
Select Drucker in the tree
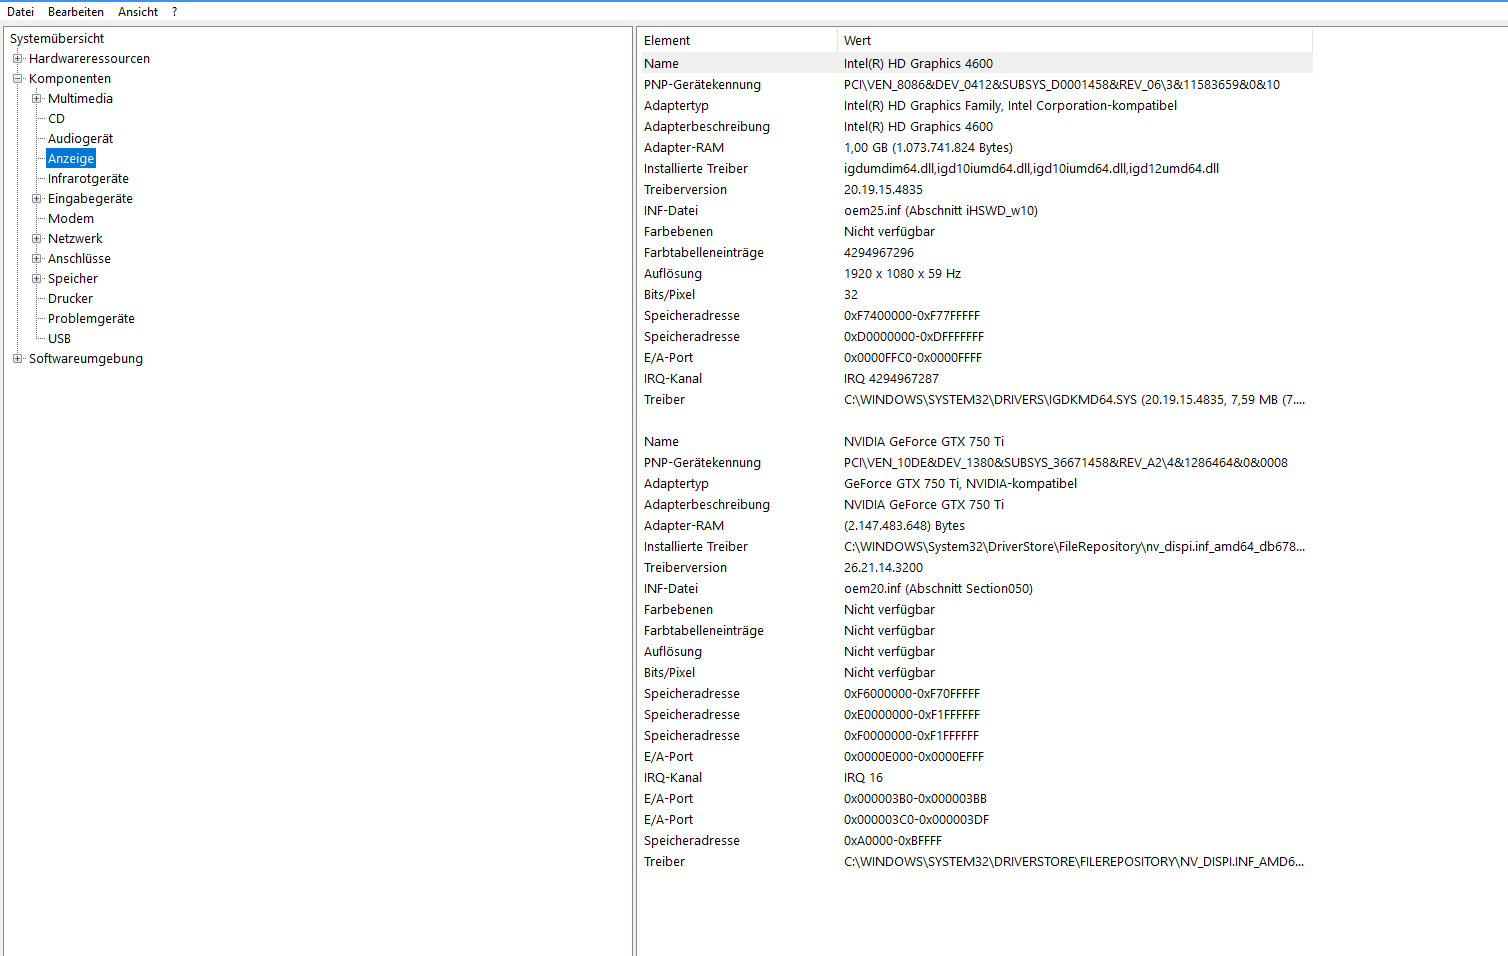coord(70,299)
